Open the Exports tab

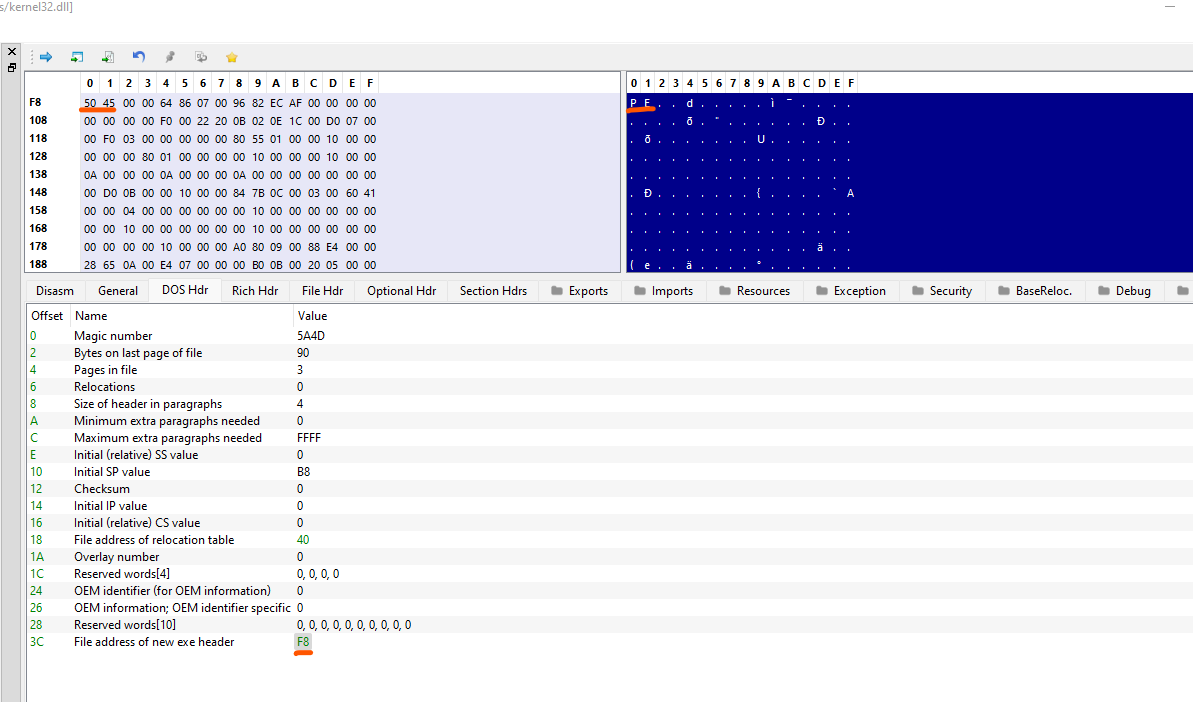pos(580,291)
